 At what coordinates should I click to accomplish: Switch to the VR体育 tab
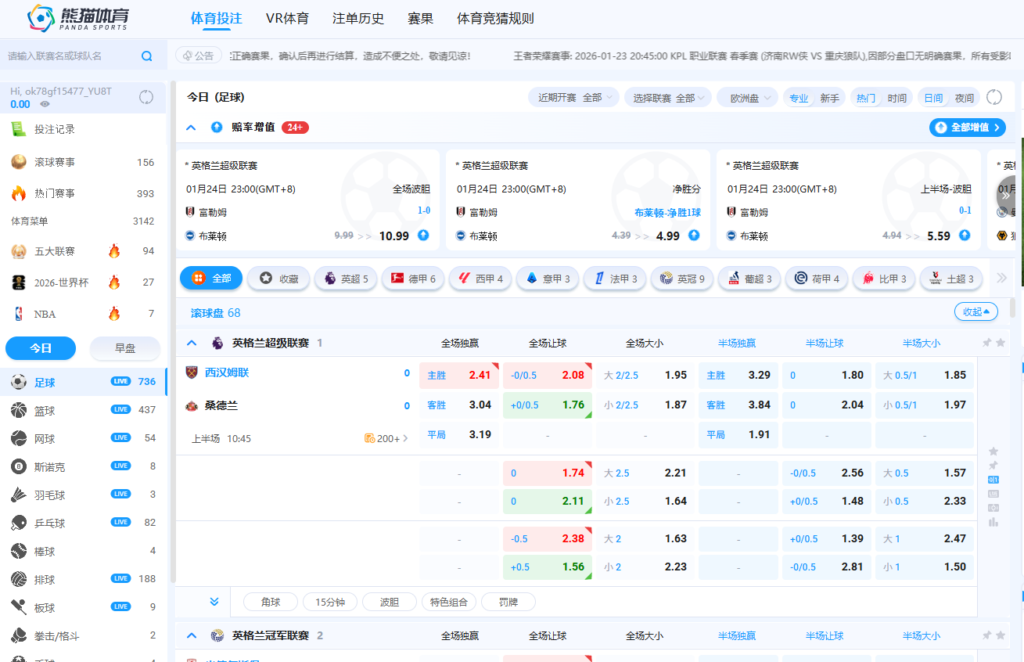click(288, 17)
